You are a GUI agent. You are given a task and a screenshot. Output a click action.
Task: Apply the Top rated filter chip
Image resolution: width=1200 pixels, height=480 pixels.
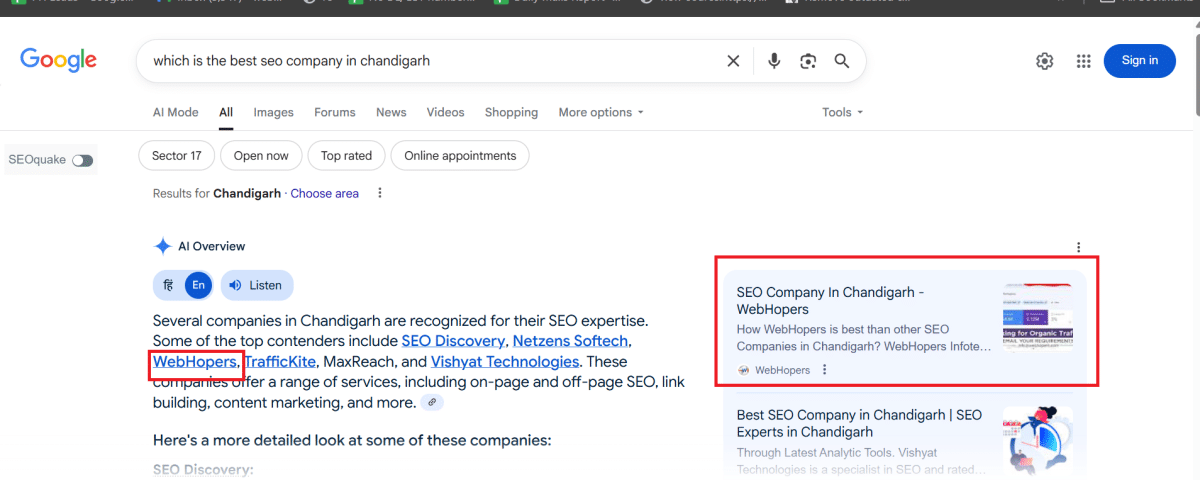(x=346, y=156)
